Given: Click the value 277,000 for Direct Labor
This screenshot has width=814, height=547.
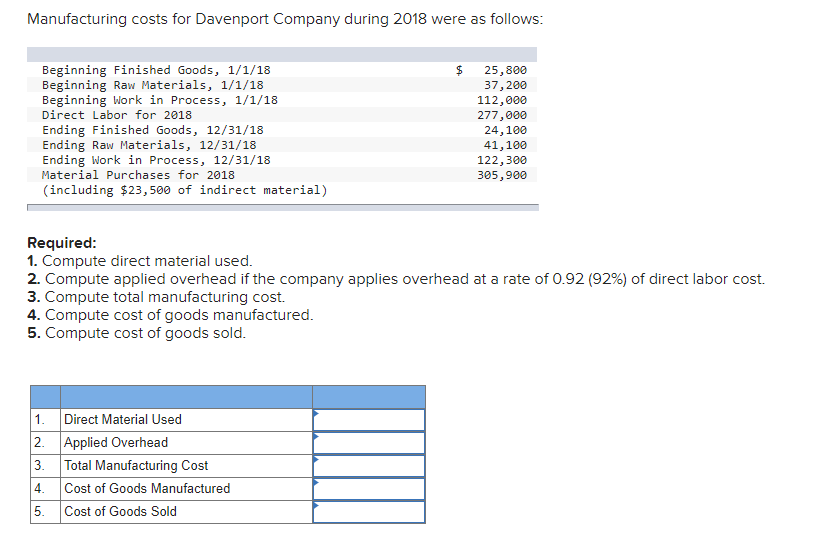Looking at the screenshot, I should 502,115.
